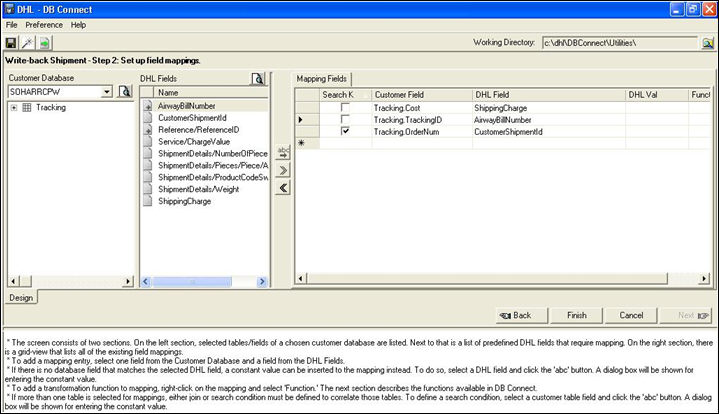
Task: Click the DHL Fields scrollbar right arrow
Action: point(262,282)
